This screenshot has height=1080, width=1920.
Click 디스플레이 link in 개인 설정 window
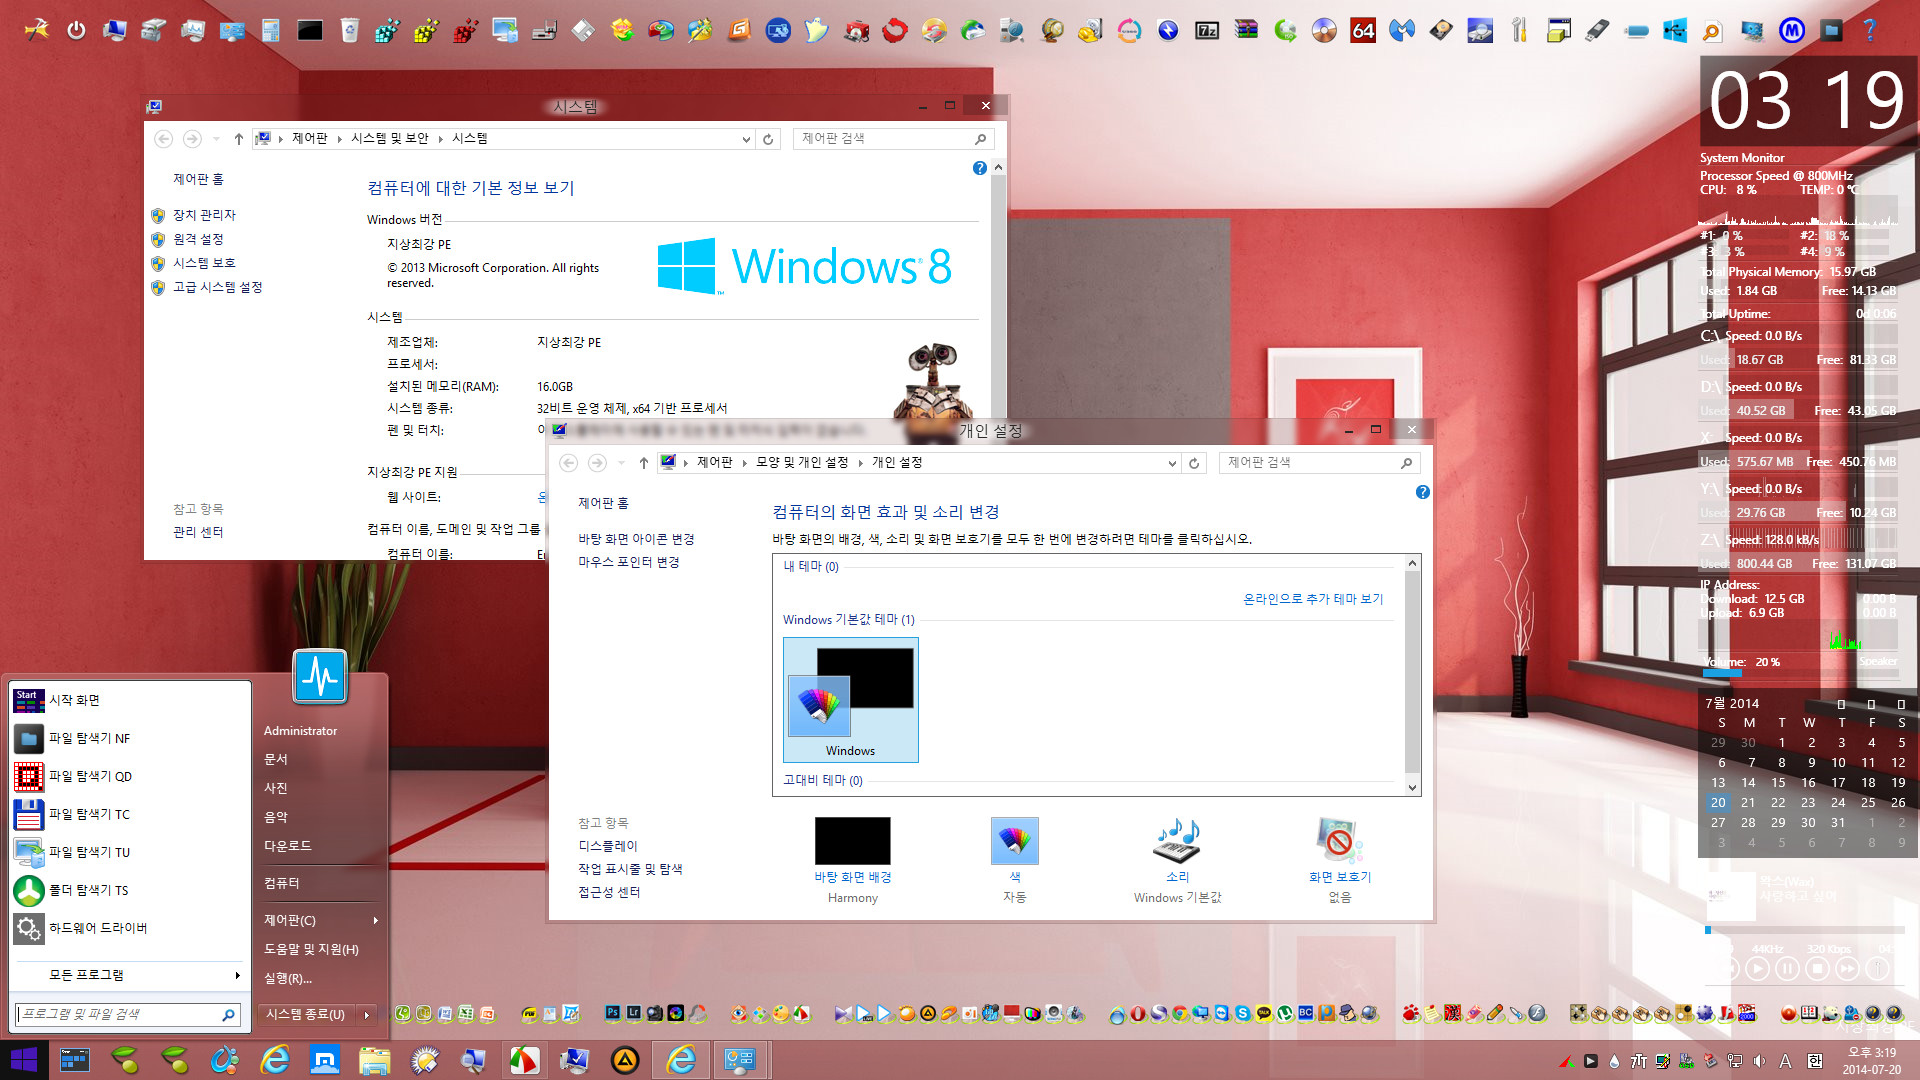[608, 846]
